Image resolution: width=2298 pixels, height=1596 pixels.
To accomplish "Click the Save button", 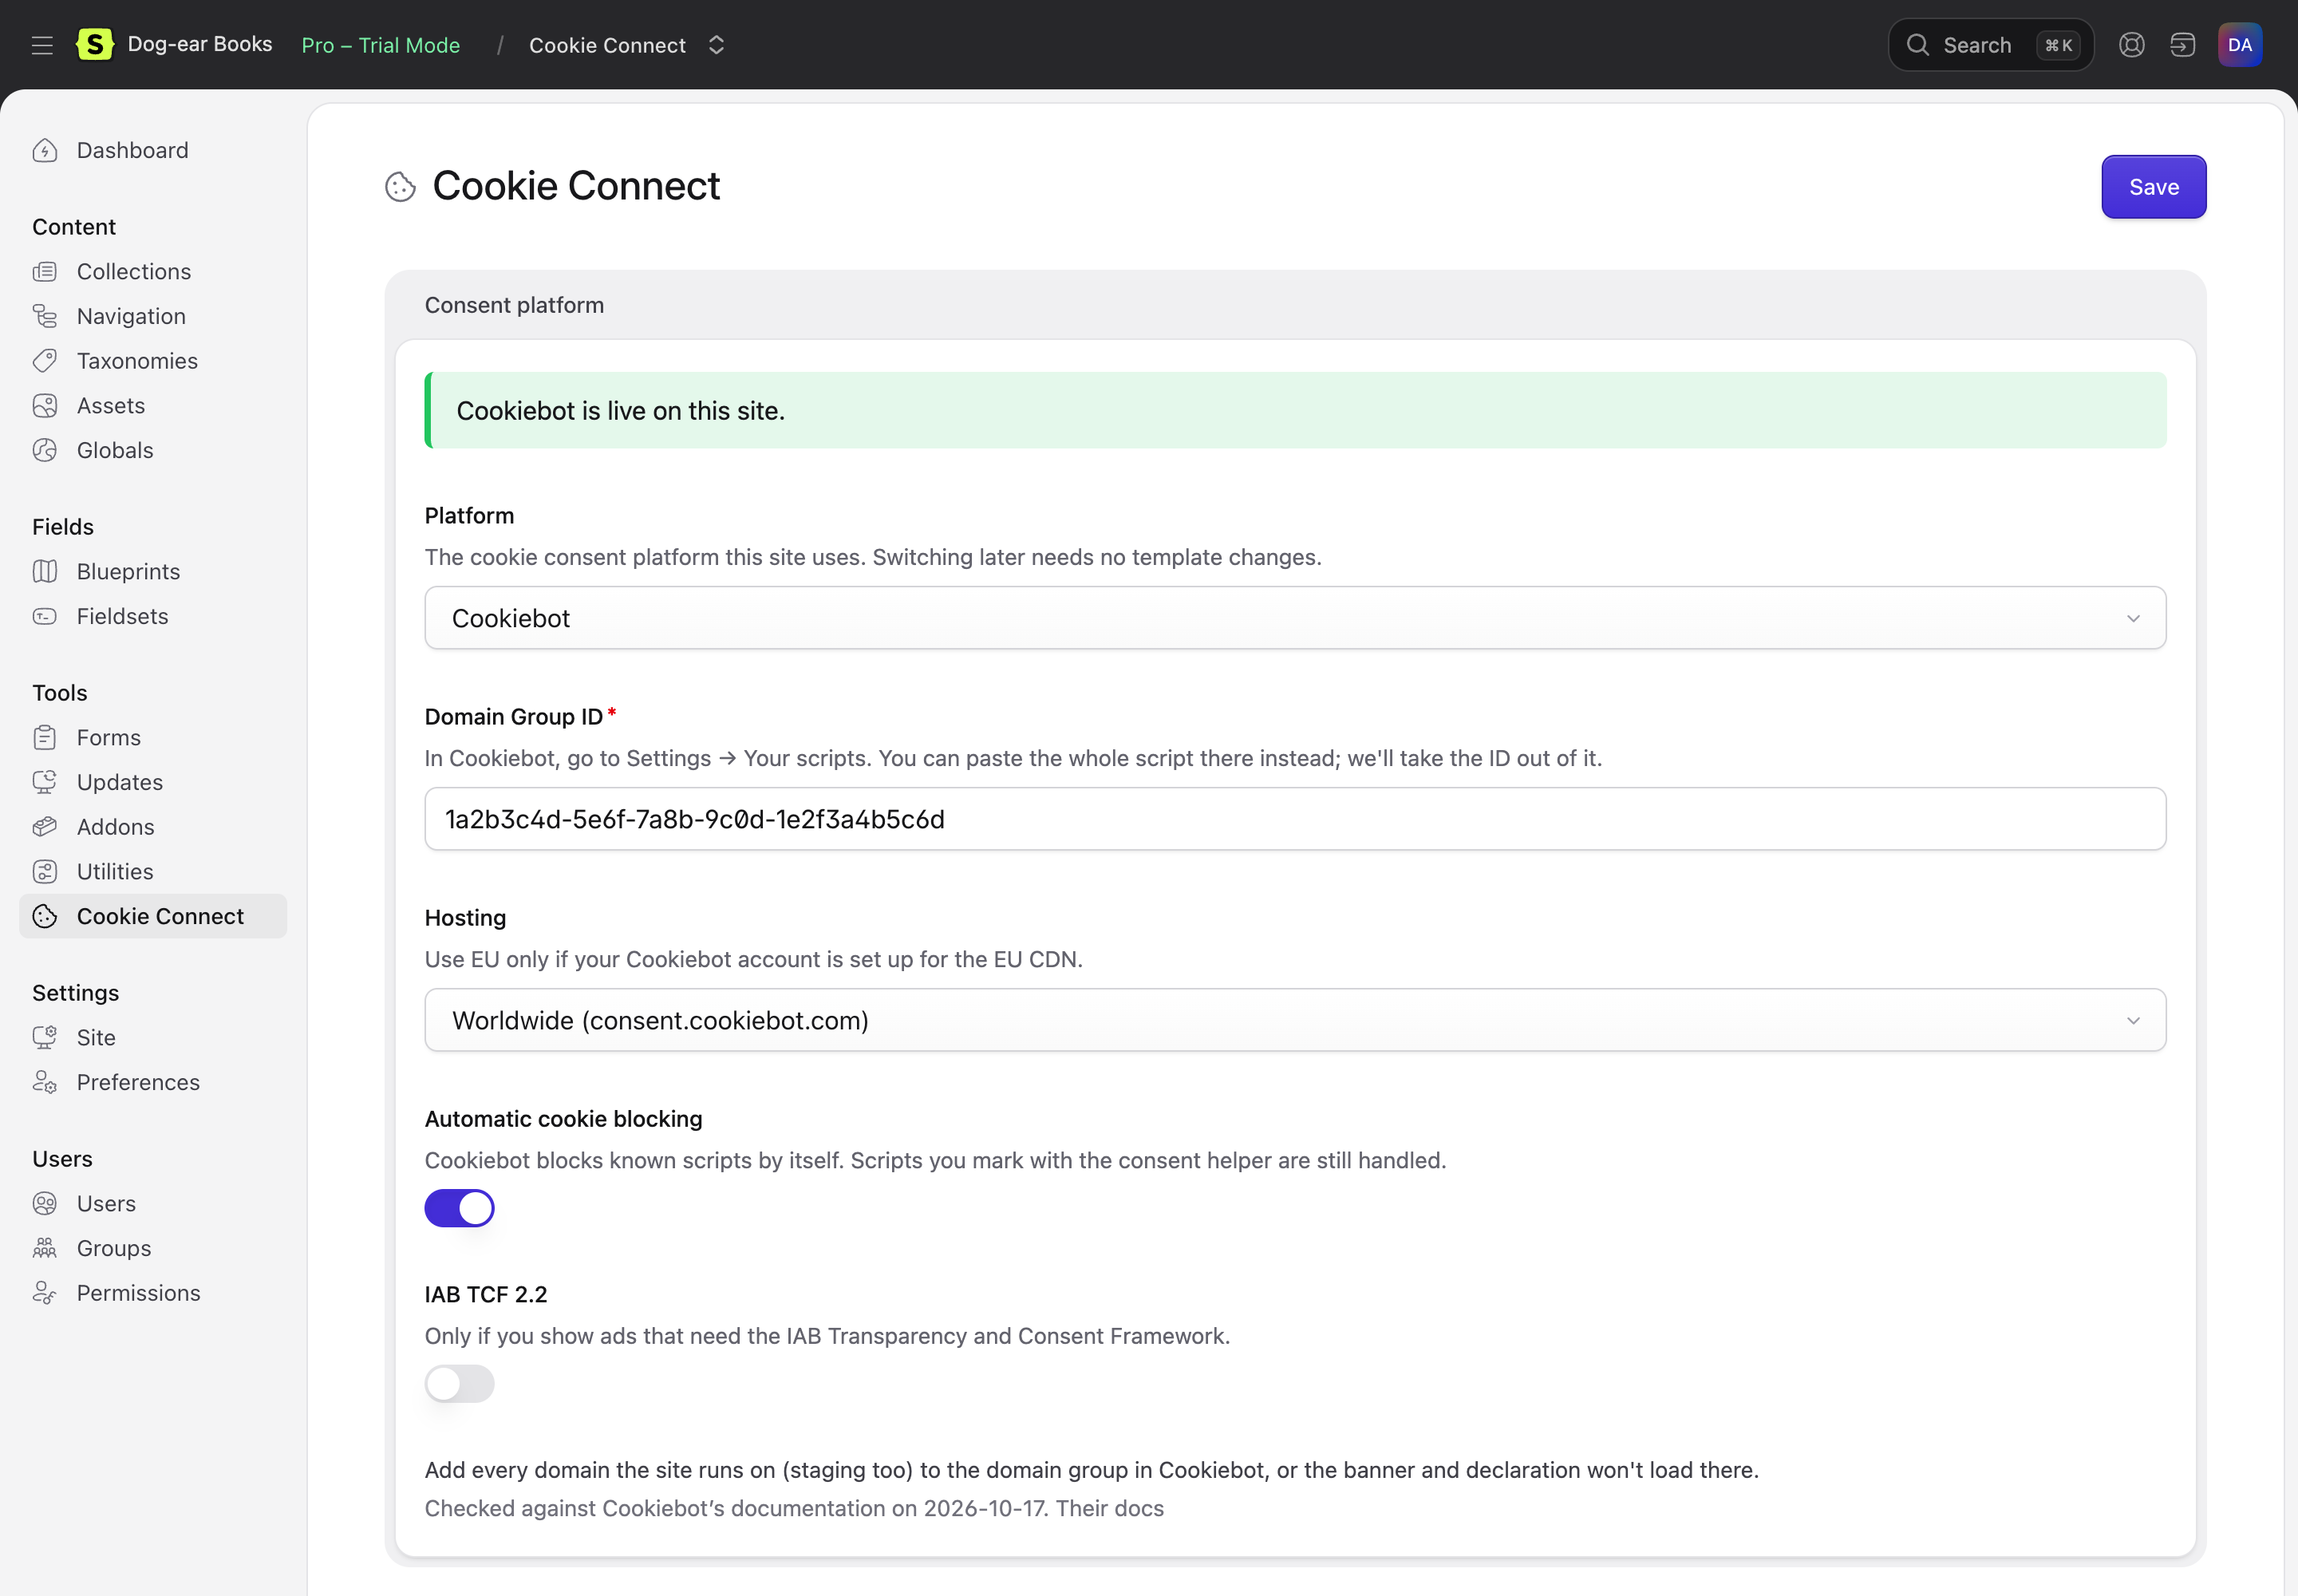I will click(x=2153, y=187).
